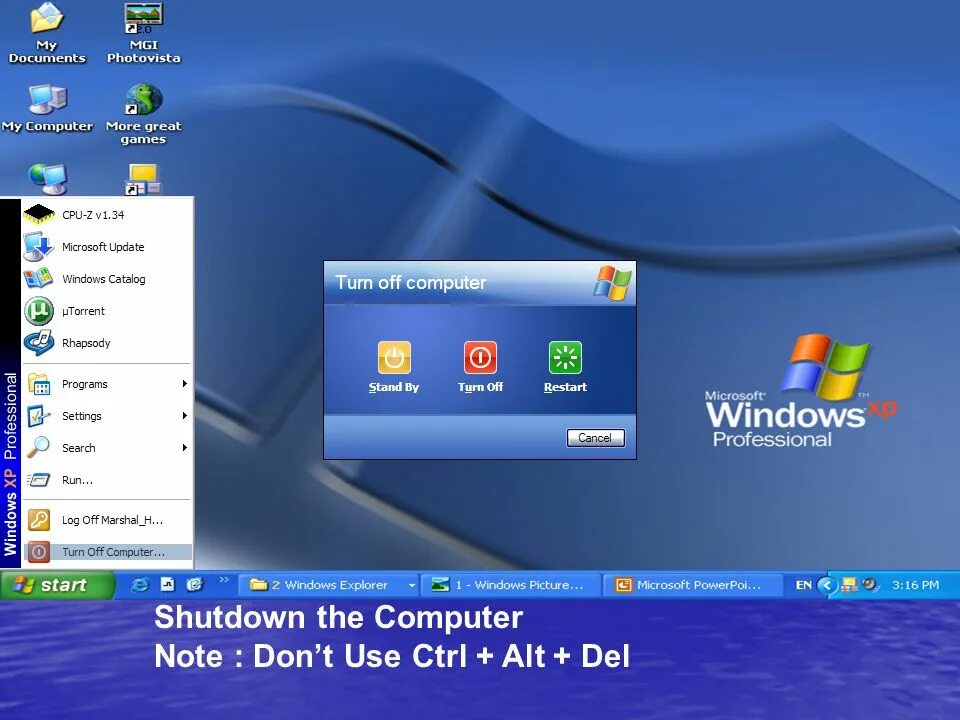Click the Run window icon
The width and height of the screenshot is (960, 720).
[x=39, y=480]
